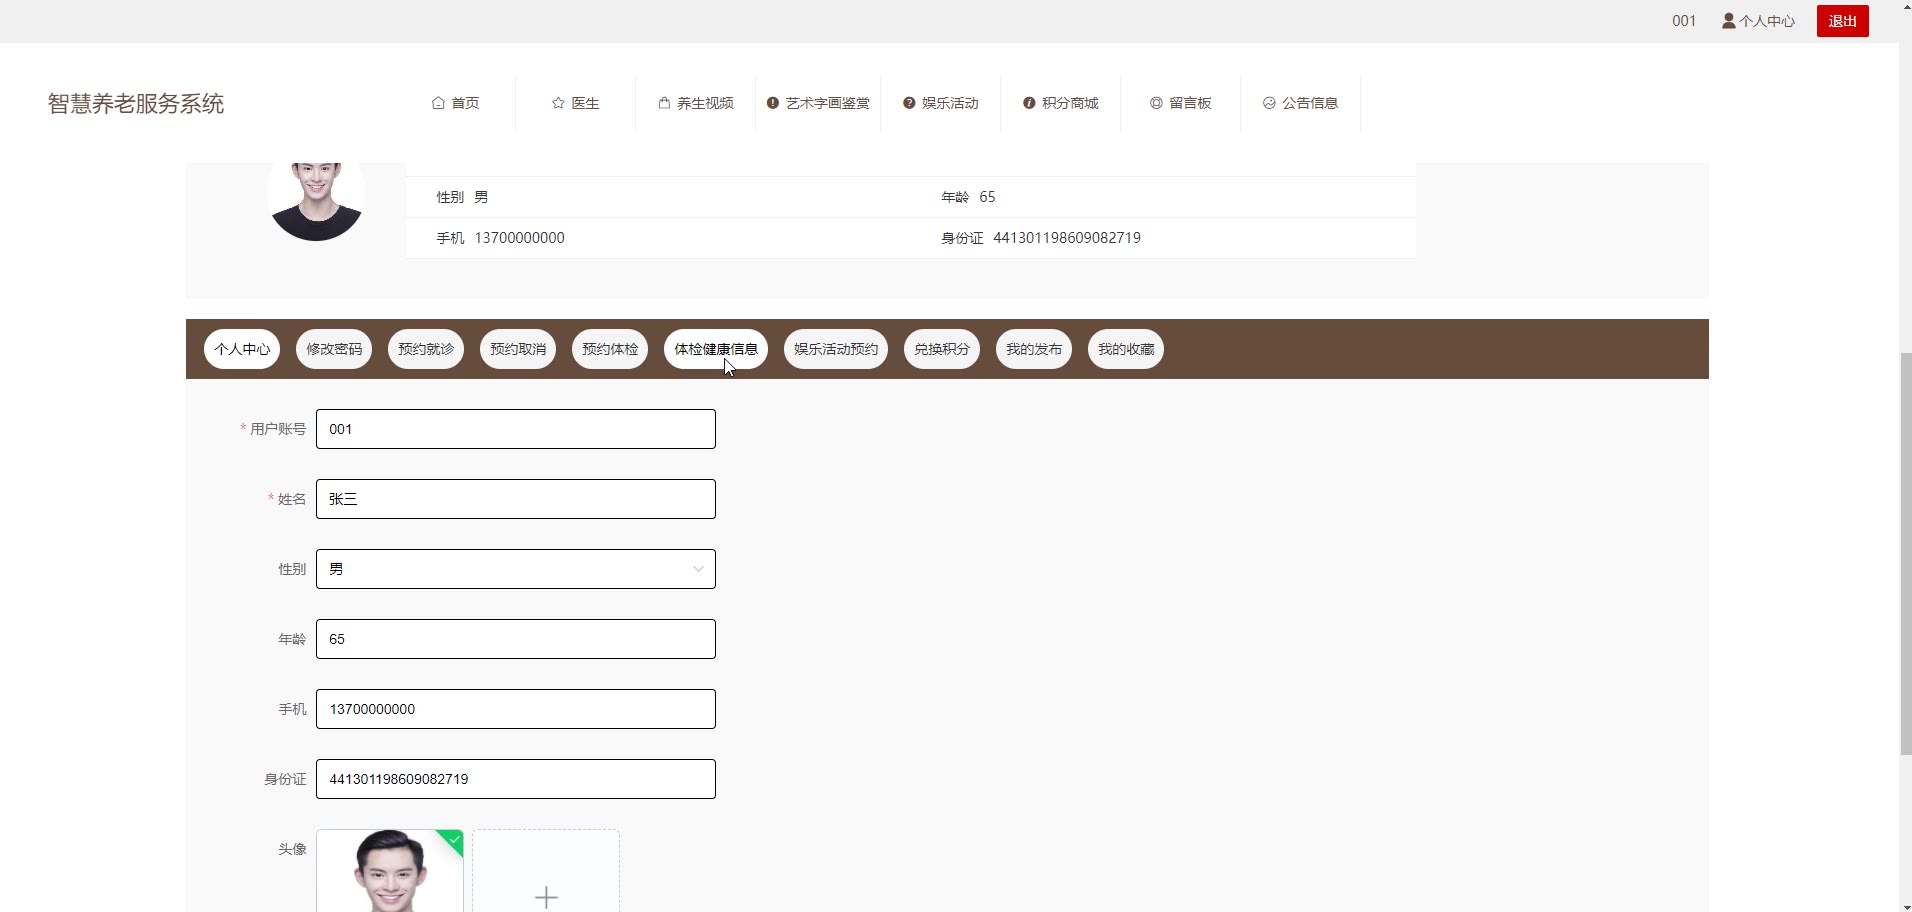Click the 智慧养老服务系统 site title
1912x912 pixels.
point(136,103)
